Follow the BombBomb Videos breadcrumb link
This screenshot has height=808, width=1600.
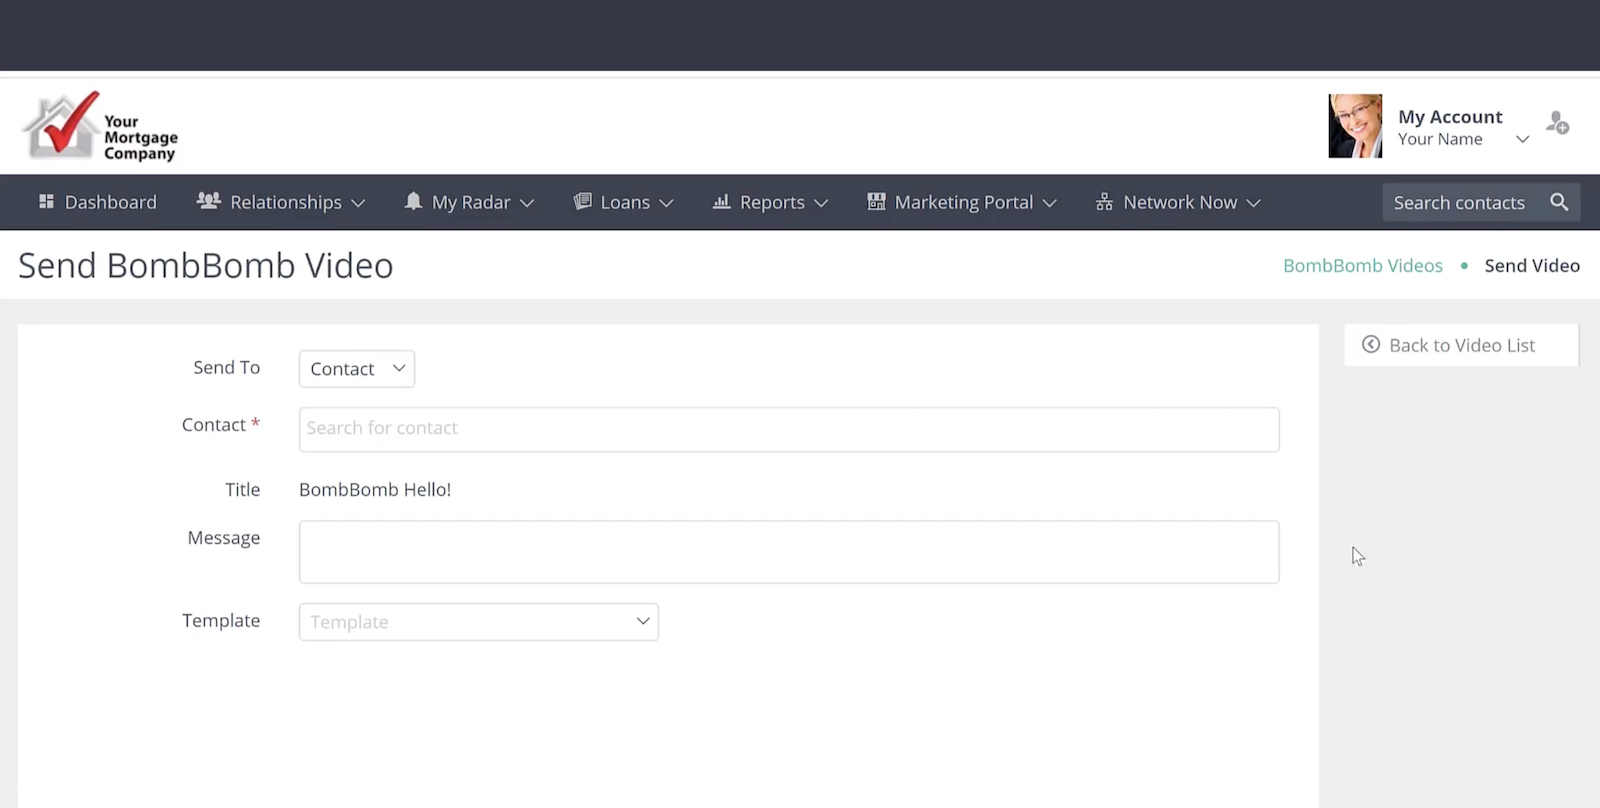(1363, 265)
